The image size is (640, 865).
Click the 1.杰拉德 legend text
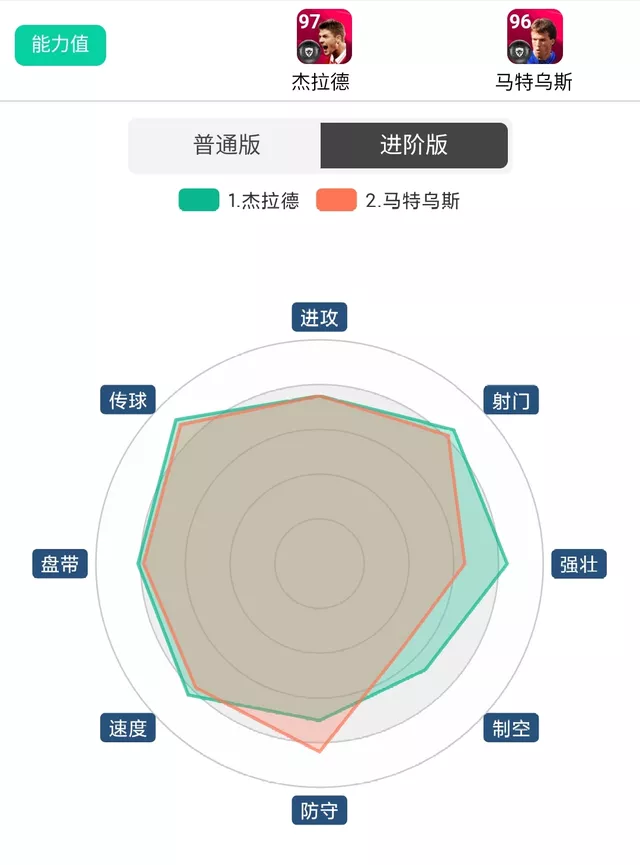click(x=263, y=200)
